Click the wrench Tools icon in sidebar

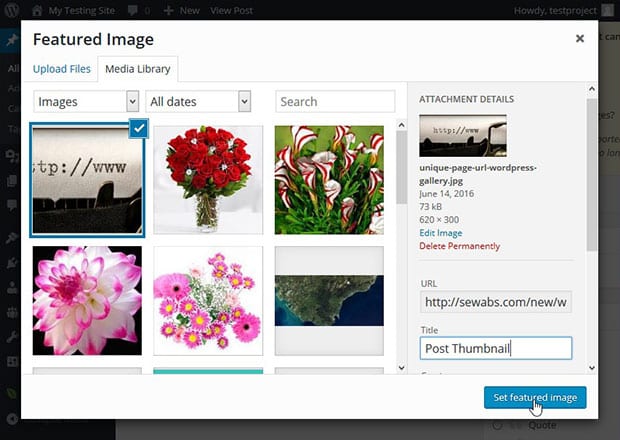pyautogui.click(x=12, y=337)
